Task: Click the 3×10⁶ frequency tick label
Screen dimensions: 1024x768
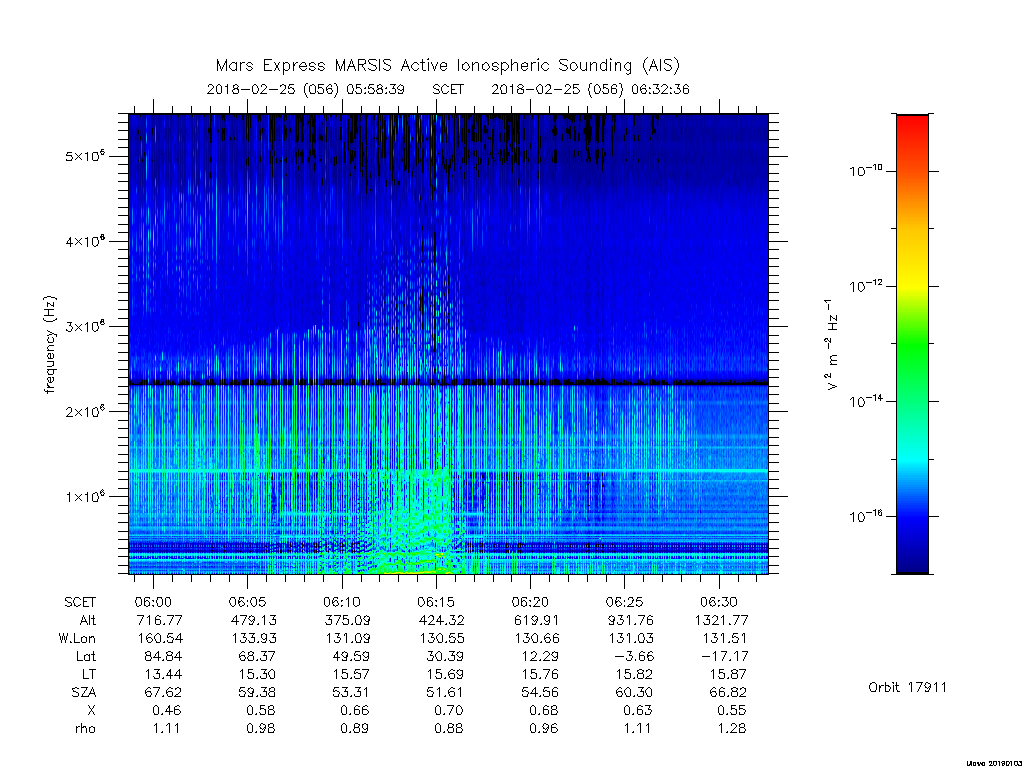Action: 85,326
